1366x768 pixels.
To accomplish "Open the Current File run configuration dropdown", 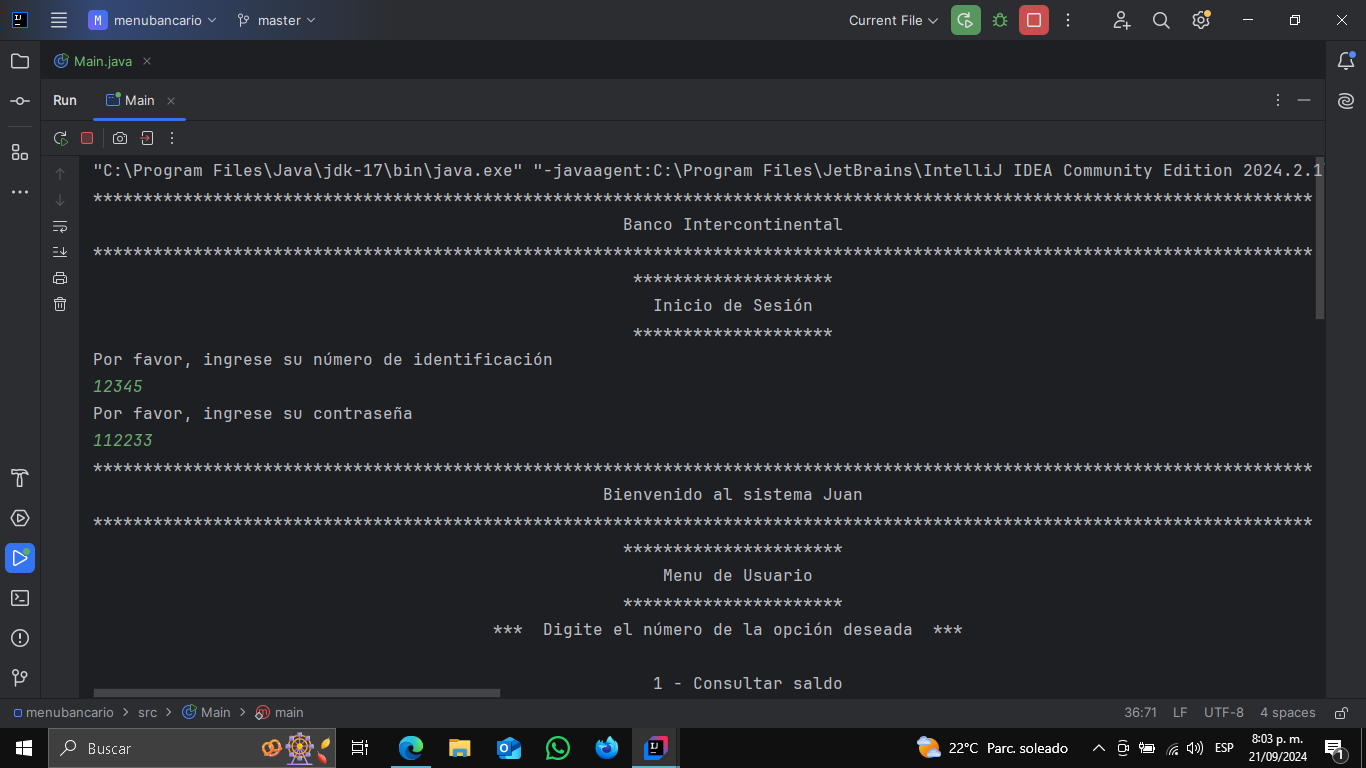I will pyautogui.click(x=893, y=20).
